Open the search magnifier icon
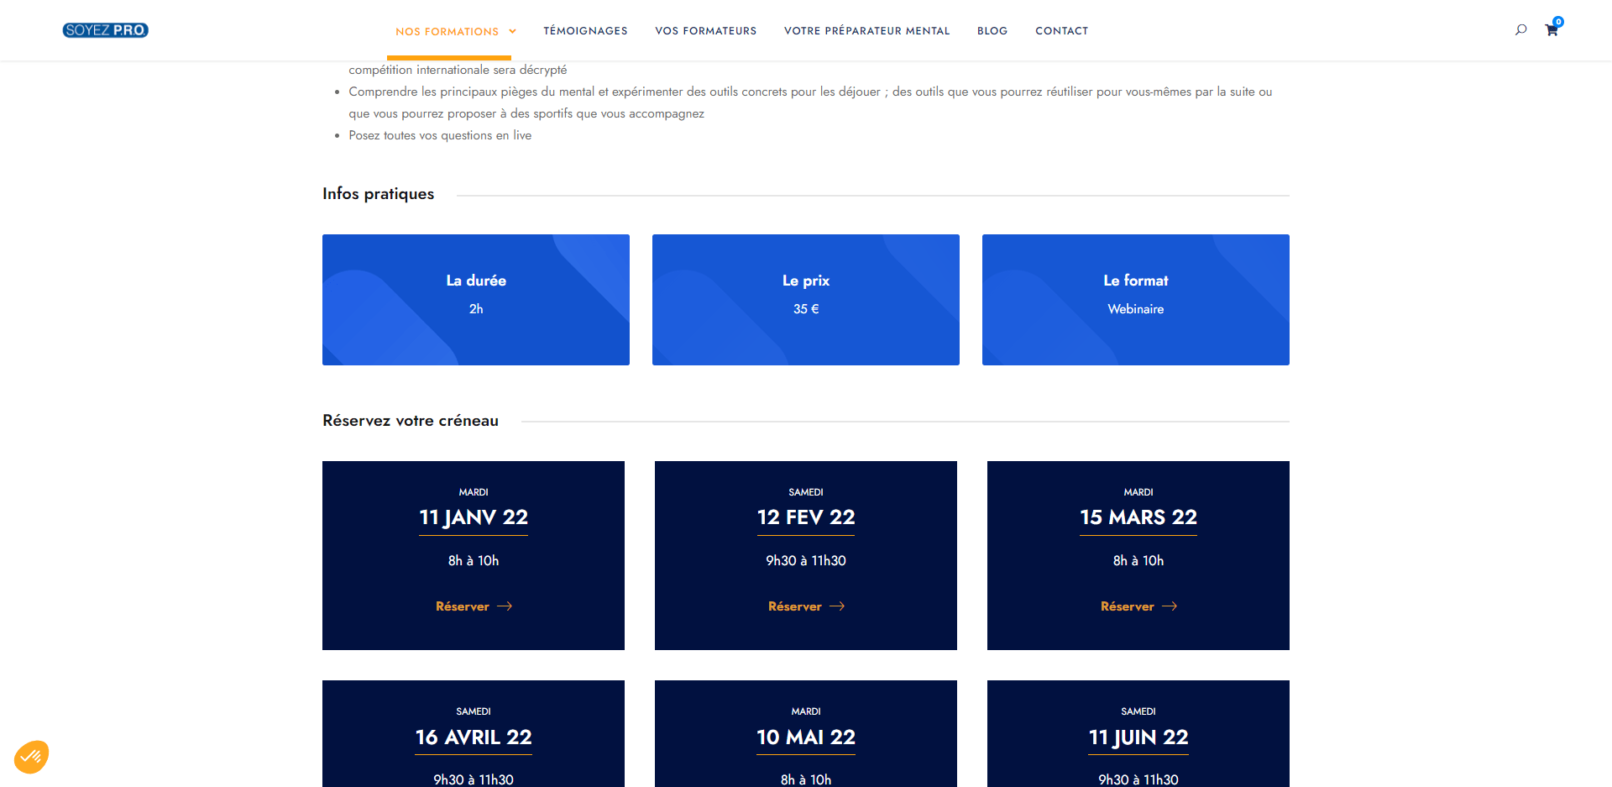This screenshot has height=787, width=1612. click(1521, 30)
